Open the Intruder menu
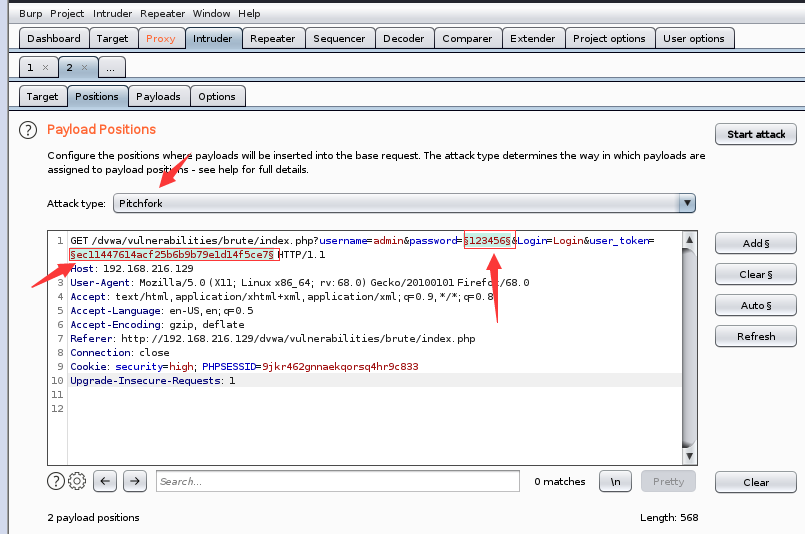The height and width of the screenshot is (534, 805). [112, 14]
